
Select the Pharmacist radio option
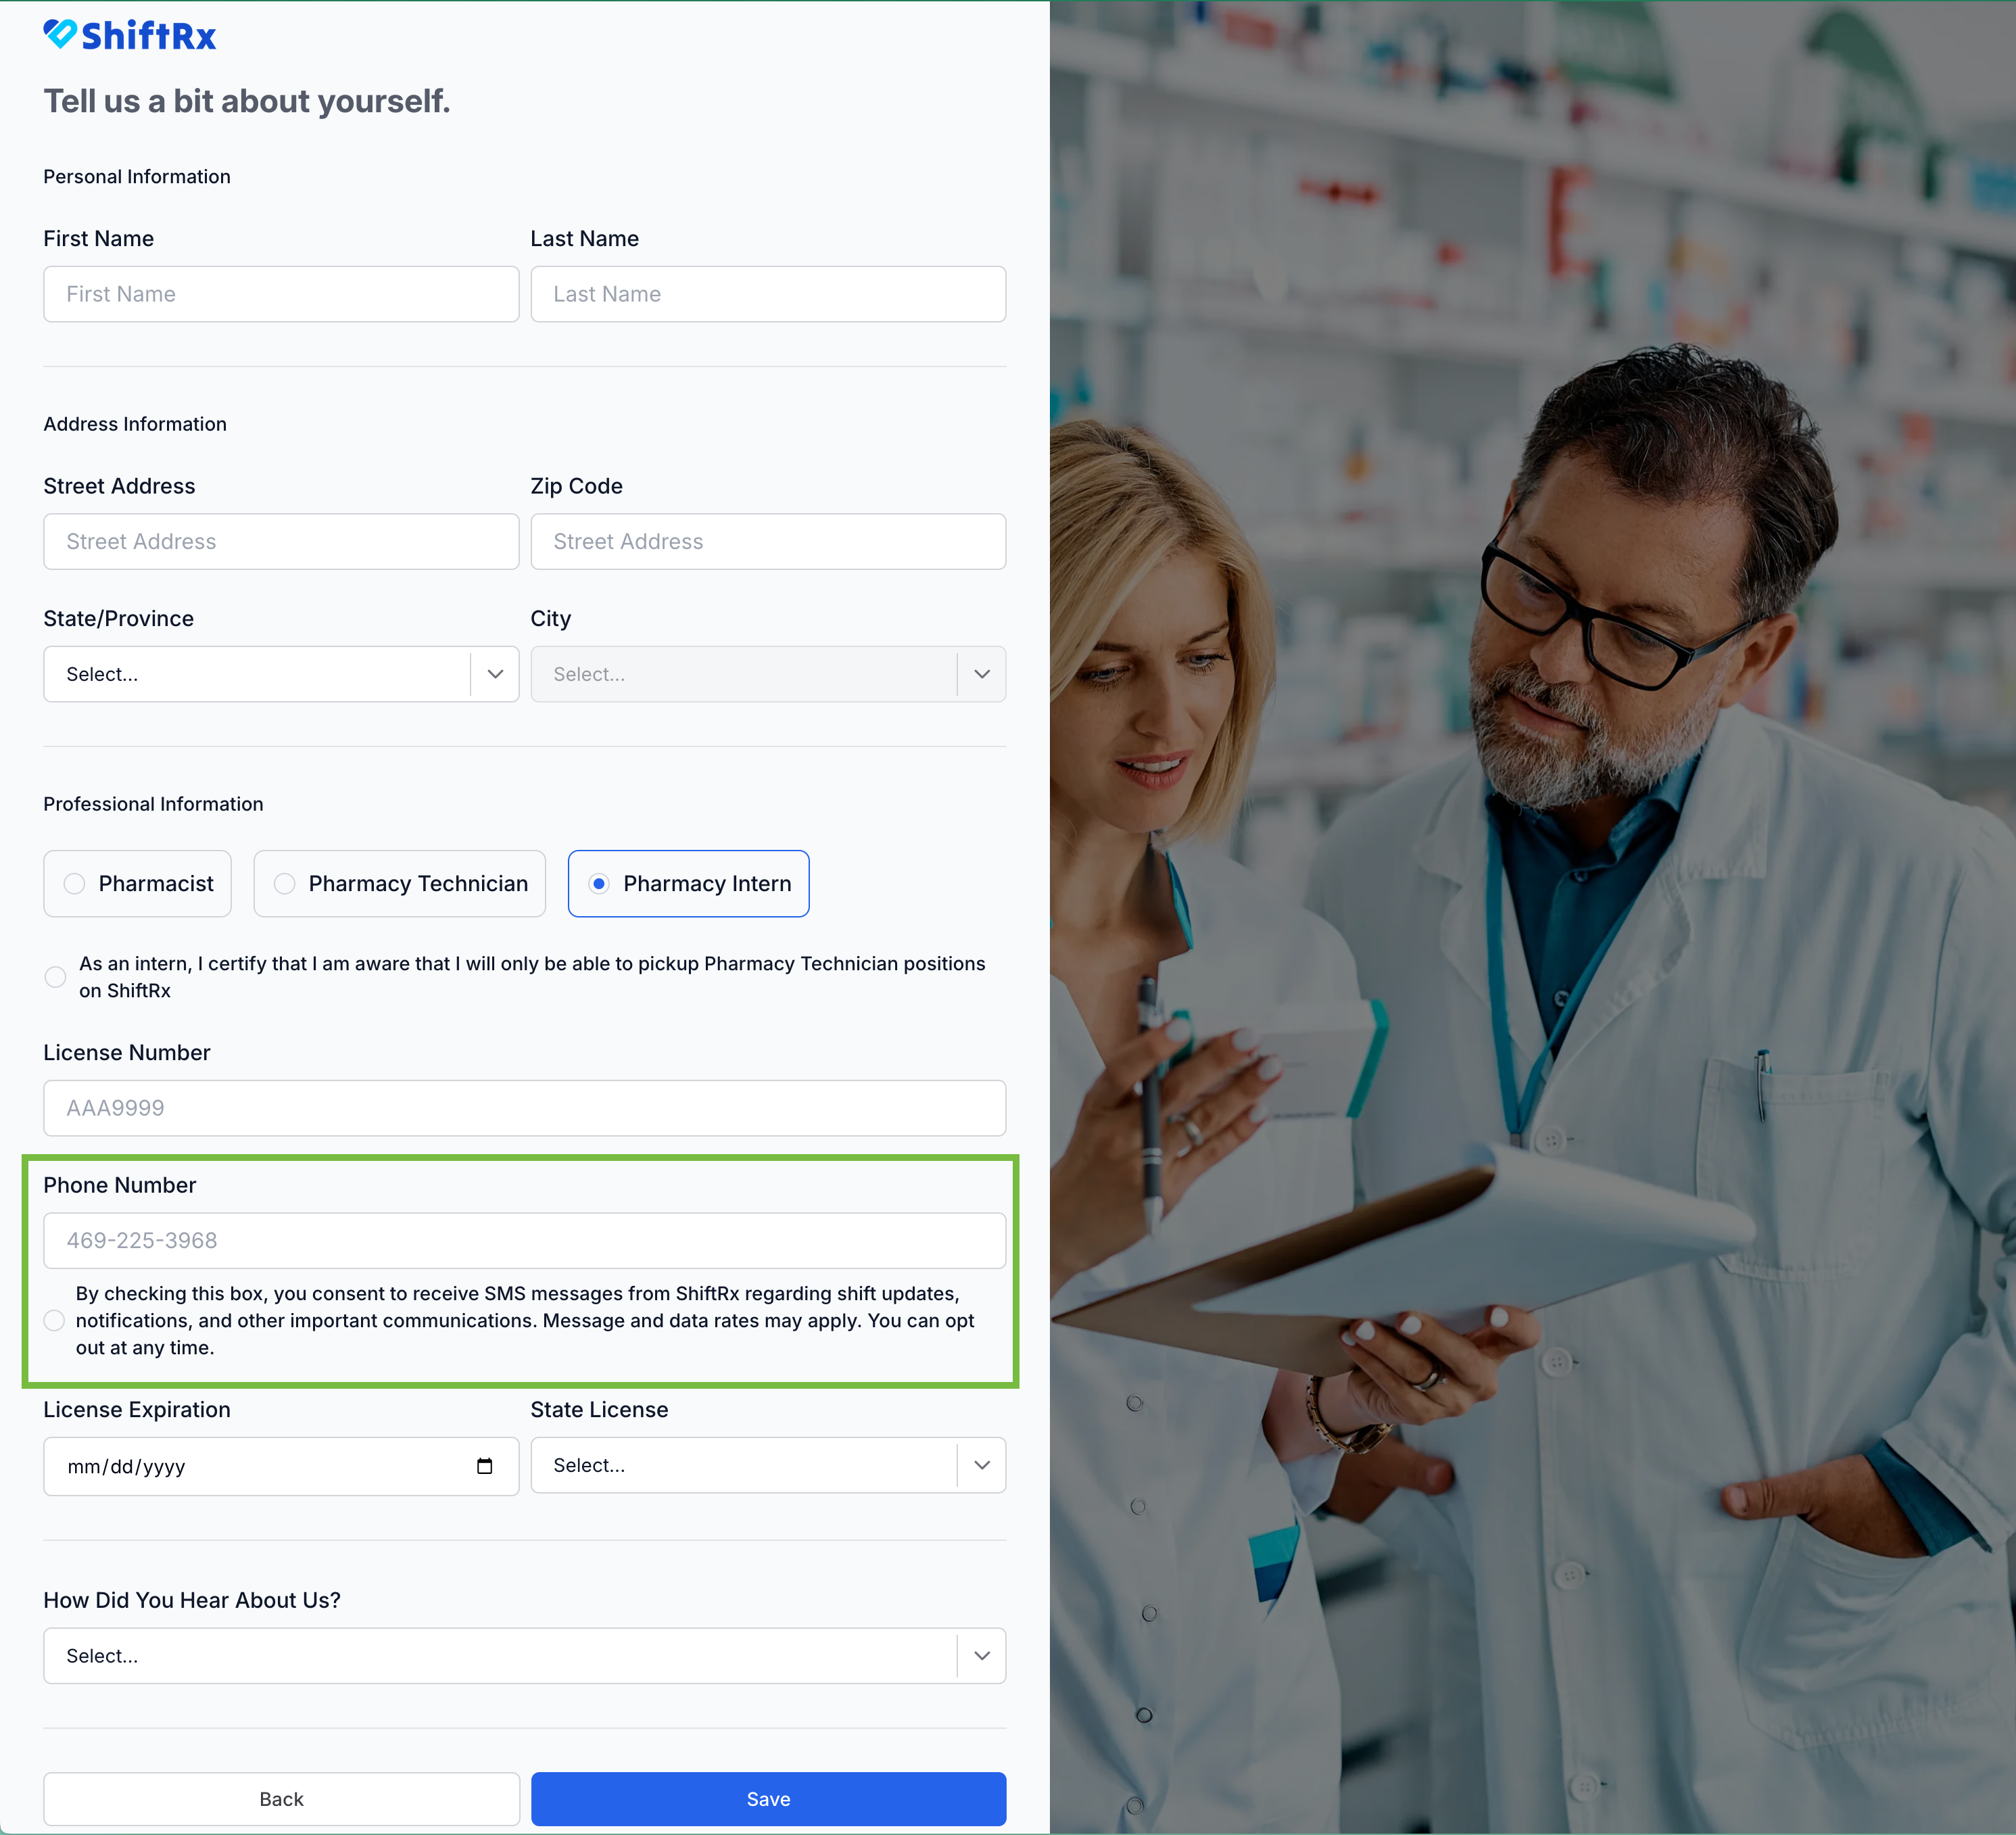pyautogui.click(x=75, y=884)
